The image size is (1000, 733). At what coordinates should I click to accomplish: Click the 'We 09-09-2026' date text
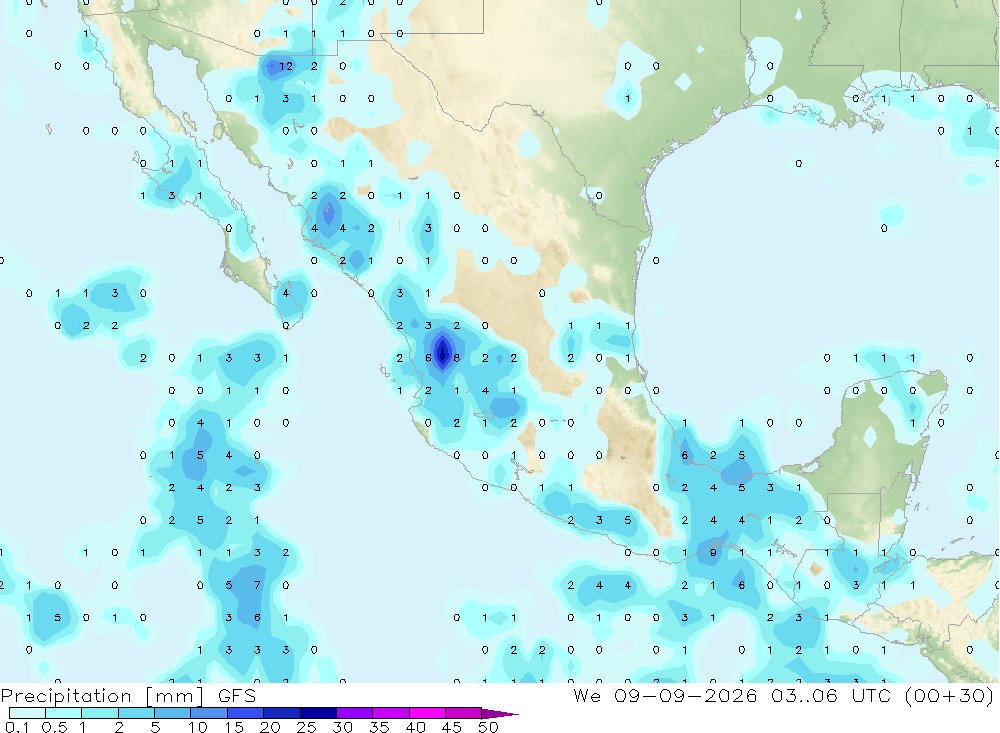tap(665, 695)
